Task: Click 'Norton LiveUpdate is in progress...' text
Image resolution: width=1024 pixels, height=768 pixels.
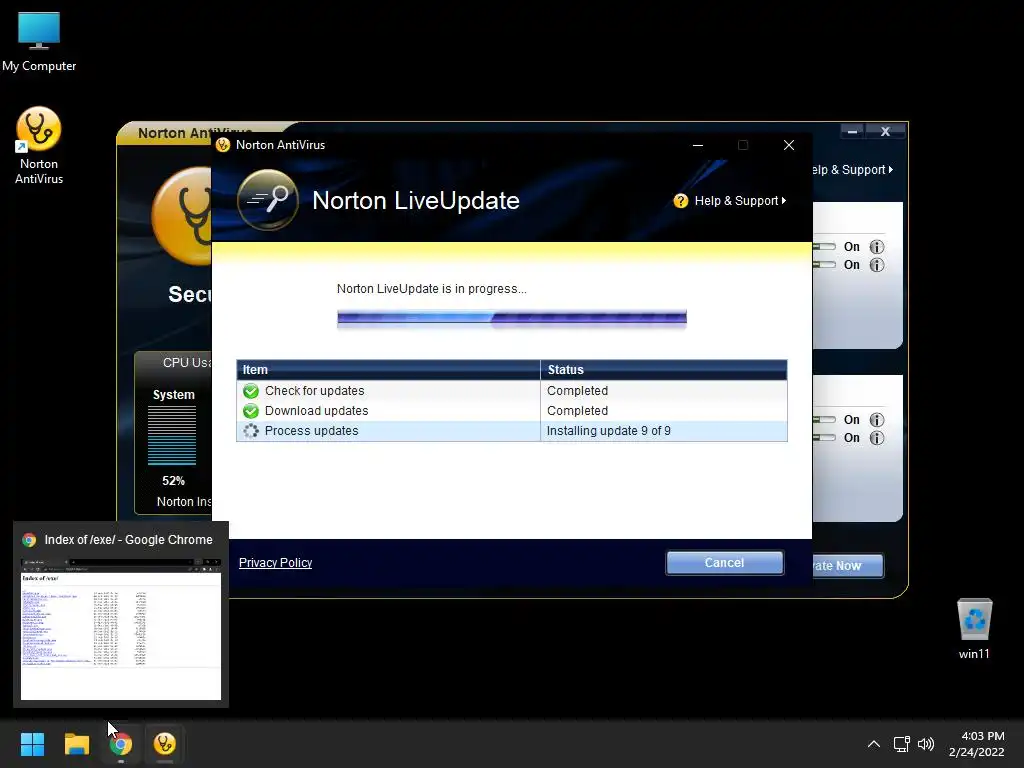Action: point(432,289)
